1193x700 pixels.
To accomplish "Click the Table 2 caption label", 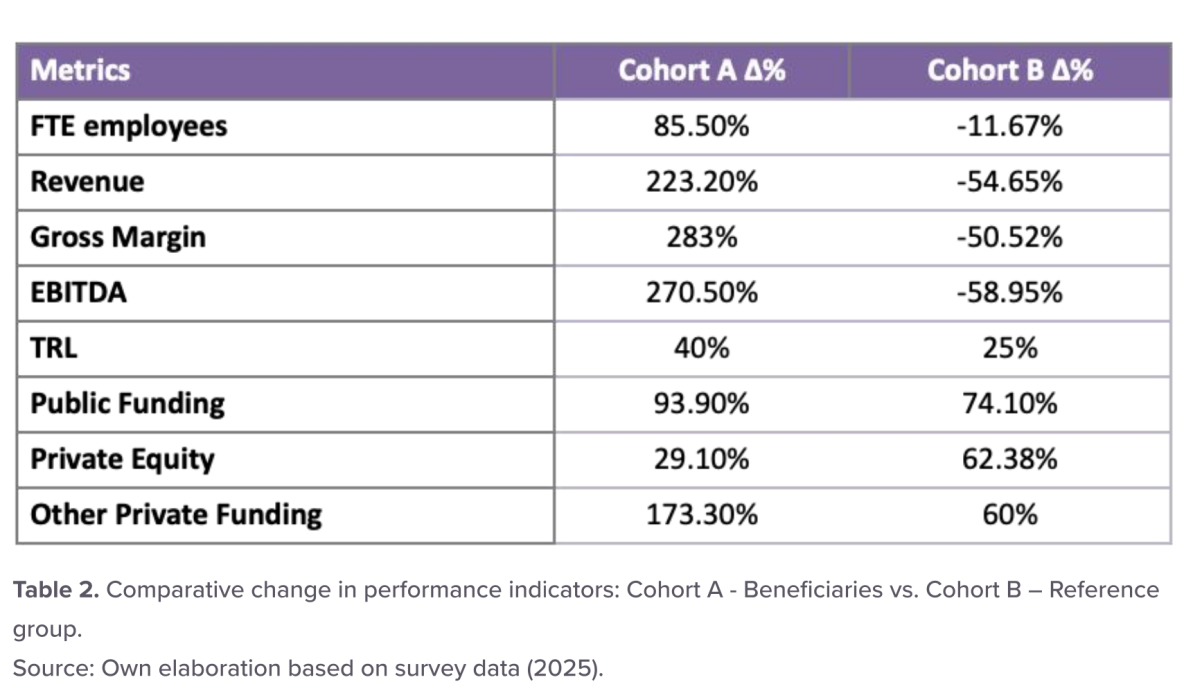I will pyautogui.click(x=55, y=590).
